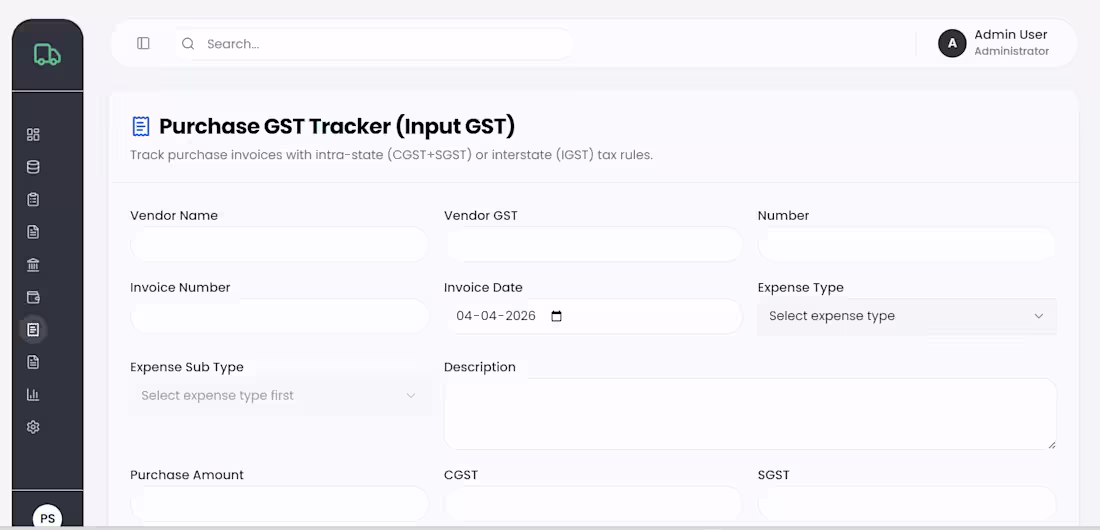Viewport: 1100px width, 530px height.
Task: Click the Description text area
Action: click(x=749, y=413)
